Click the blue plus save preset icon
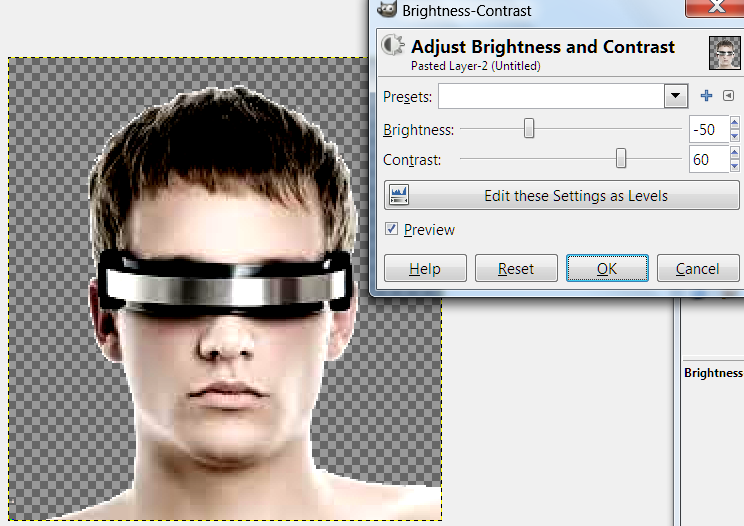Image resolution: width=744 pixels, height=526 pixels. [x=706, y=96]
